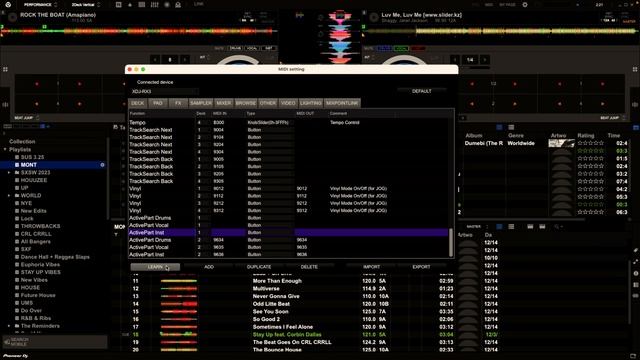Toggle the LINK button in top toolbar
This screenshot has height=360, width=640.
click(x=199, y=4)
